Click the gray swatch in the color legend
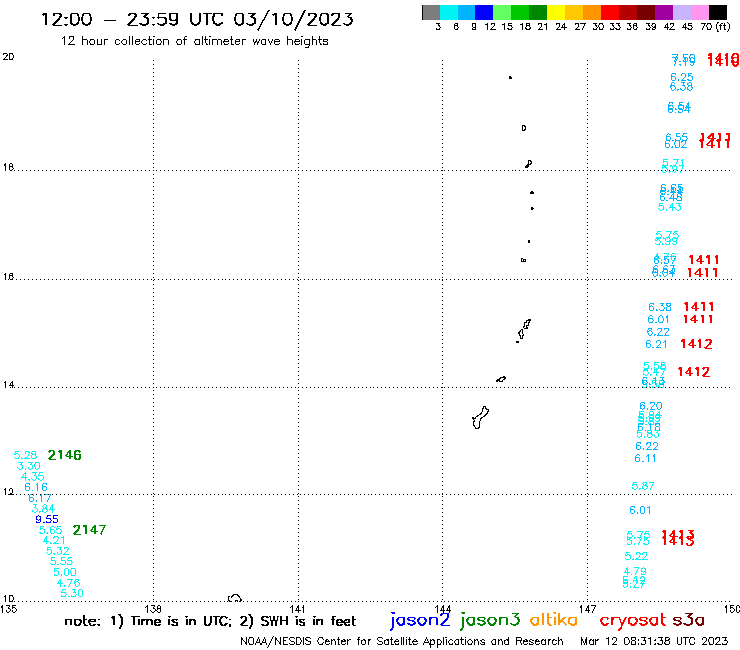 [431, 12]
